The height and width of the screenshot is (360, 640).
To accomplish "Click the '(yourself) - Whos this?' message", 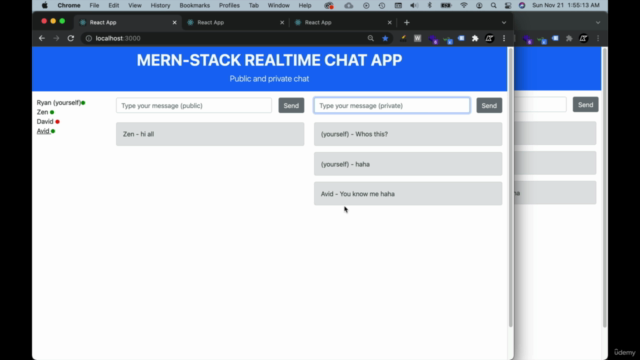I will [x=408, y=134].
